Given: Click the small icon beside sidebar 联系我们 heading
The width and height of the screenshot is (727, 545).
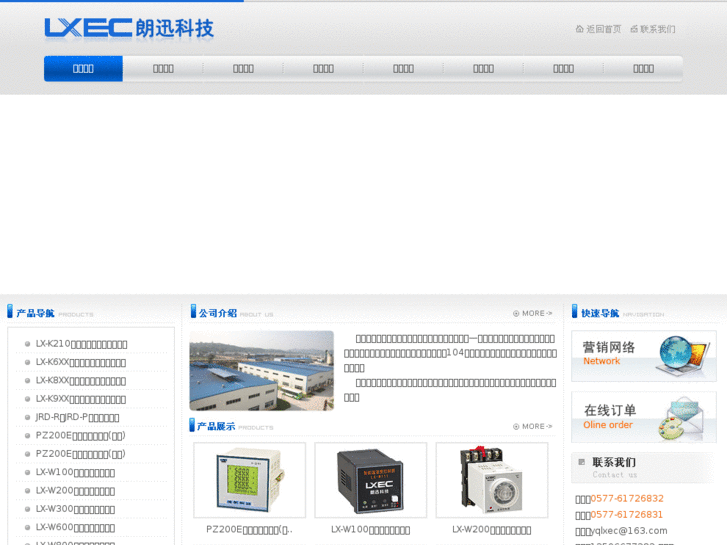Looking at the screenshot, I should click(581, 462).
